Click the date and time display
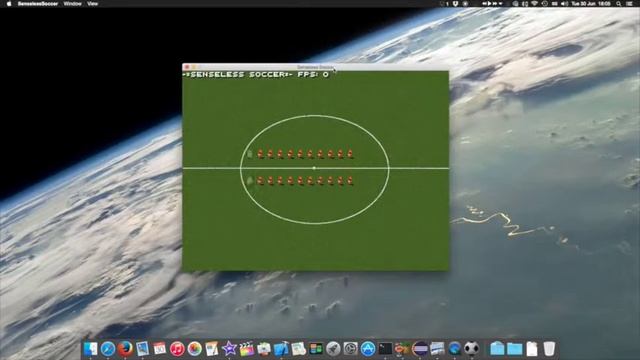 tap(591, 4)
